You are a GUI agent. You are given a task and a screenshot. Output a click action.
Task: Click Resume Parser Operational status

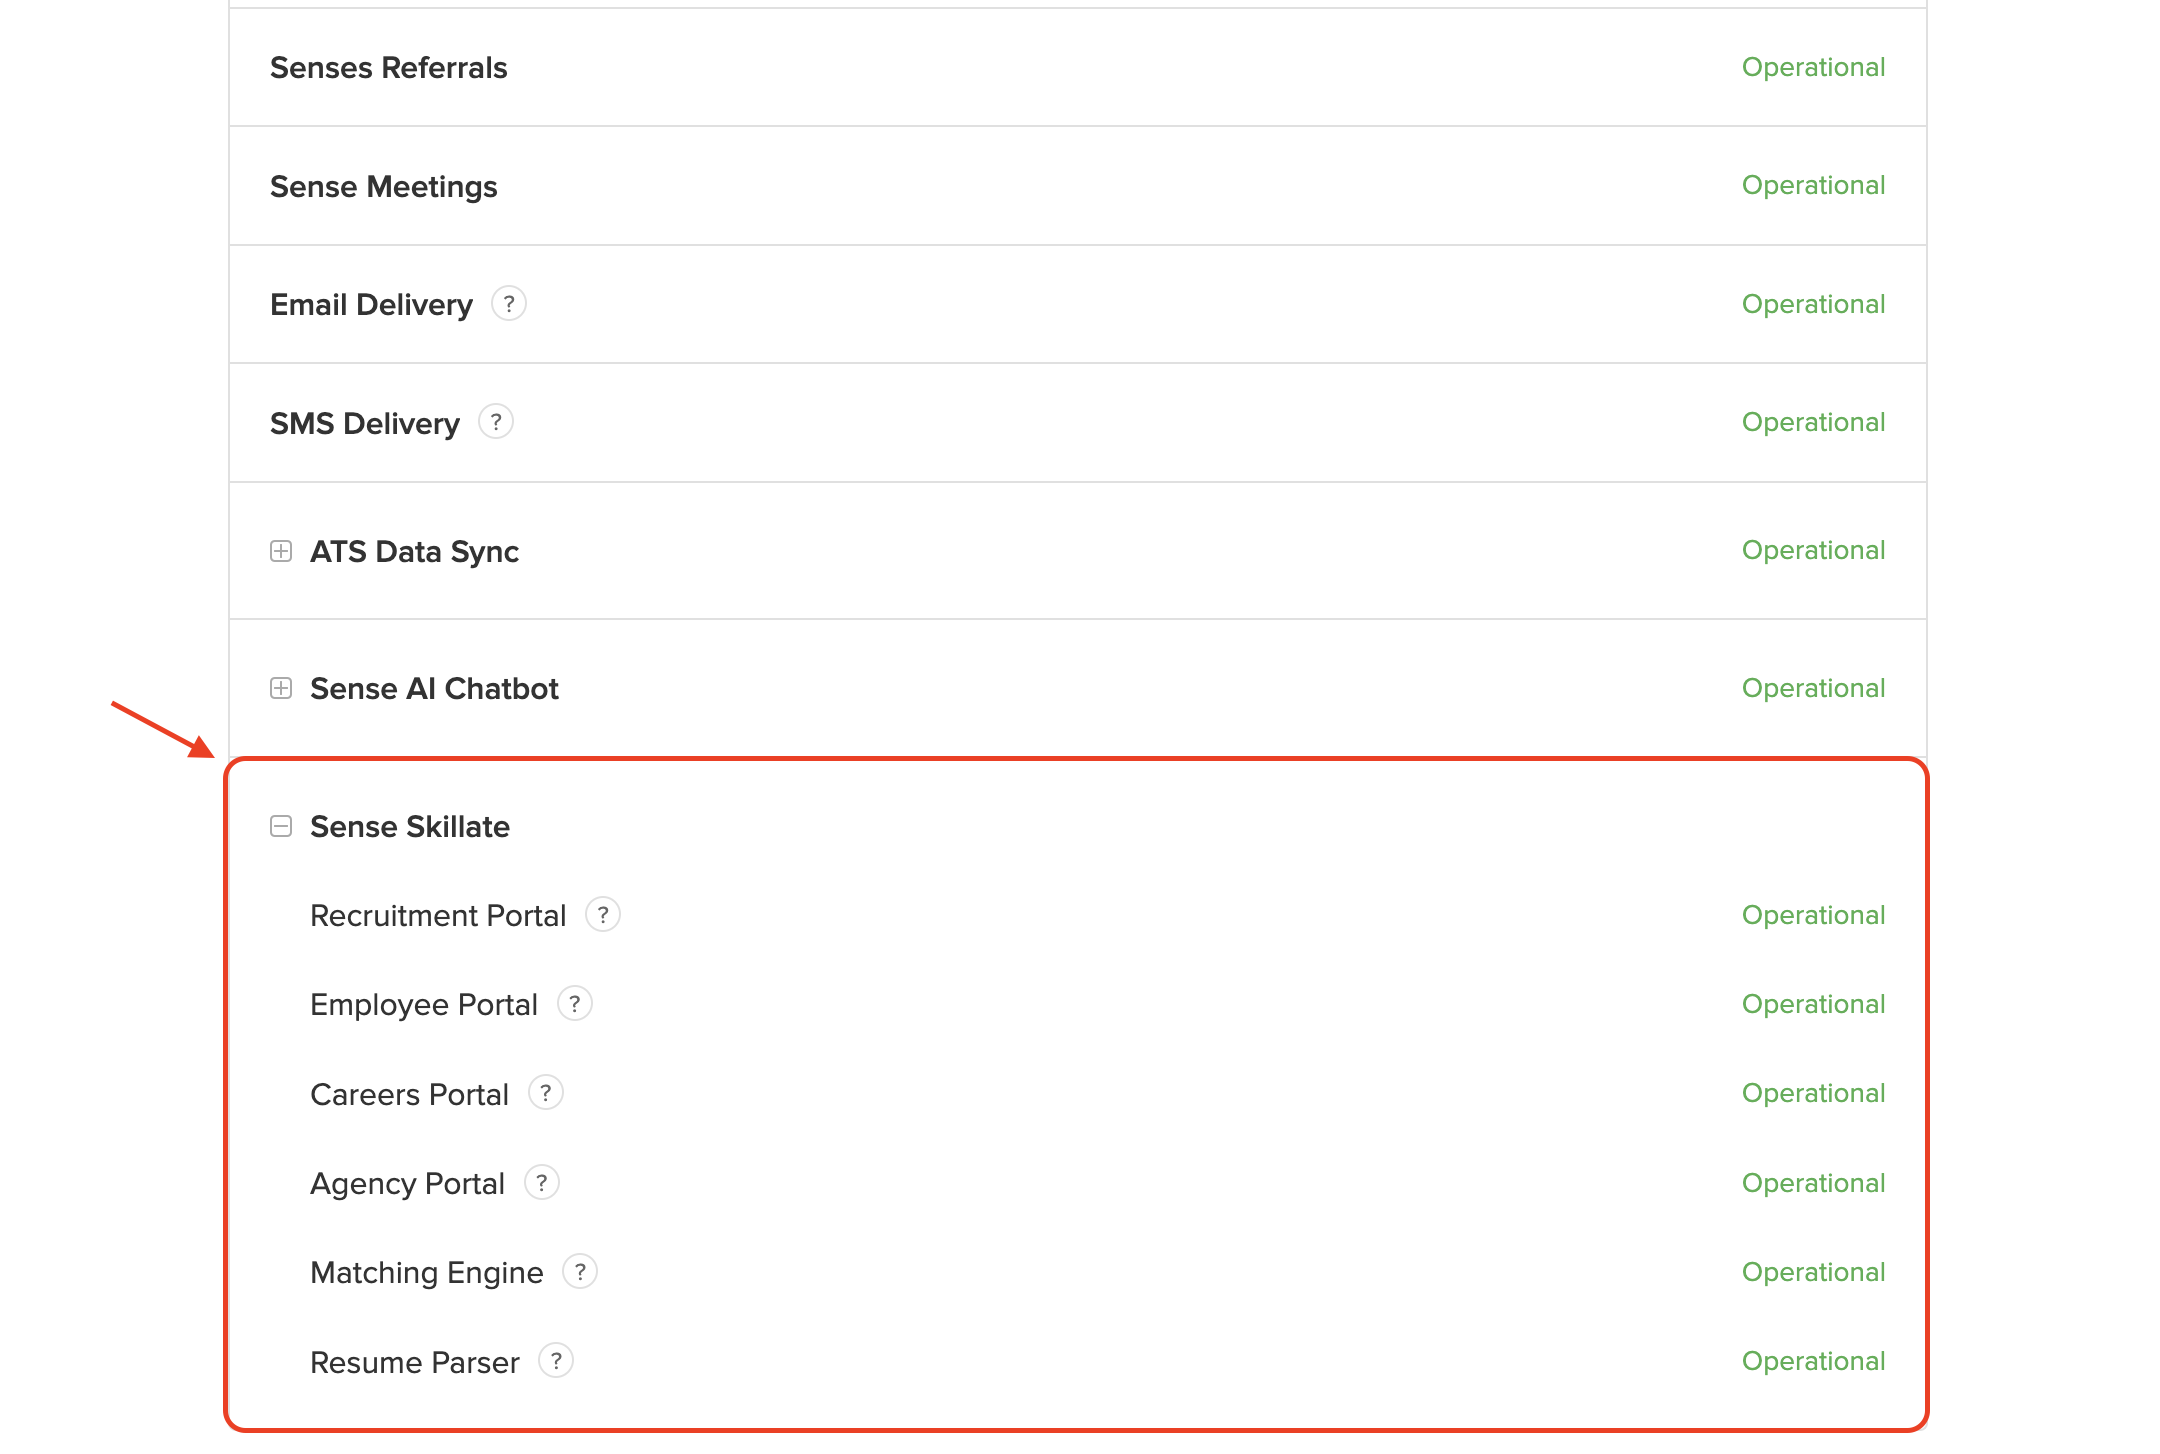click(x=1813, y=1361)
